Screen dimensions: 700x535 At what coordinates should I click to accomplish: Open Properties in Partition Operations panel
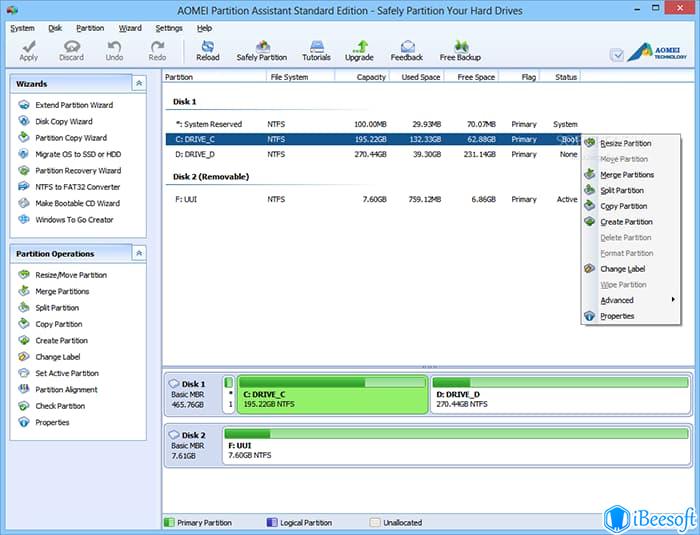[44, 422]
